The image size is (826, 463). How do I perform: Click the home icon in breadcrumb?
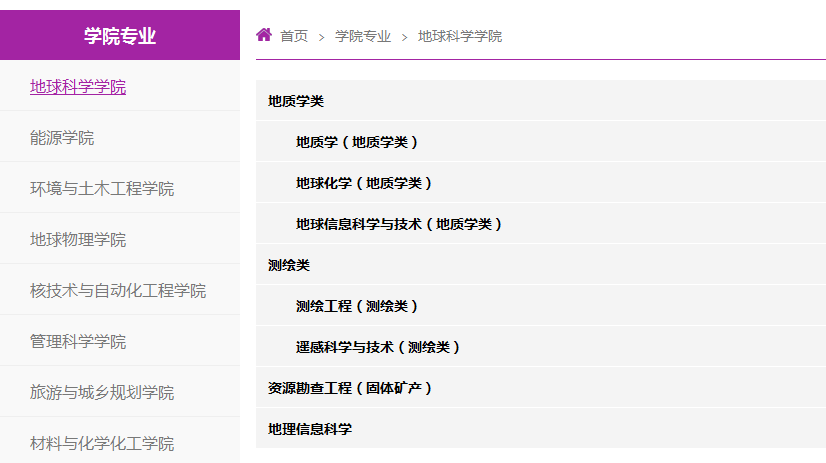point(264,35)
